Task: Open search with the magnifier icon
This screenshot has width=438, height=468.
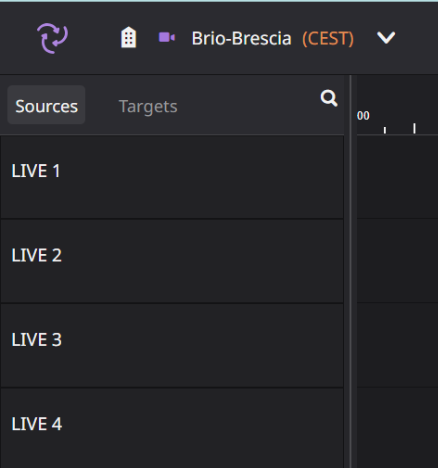Action: 329,98
